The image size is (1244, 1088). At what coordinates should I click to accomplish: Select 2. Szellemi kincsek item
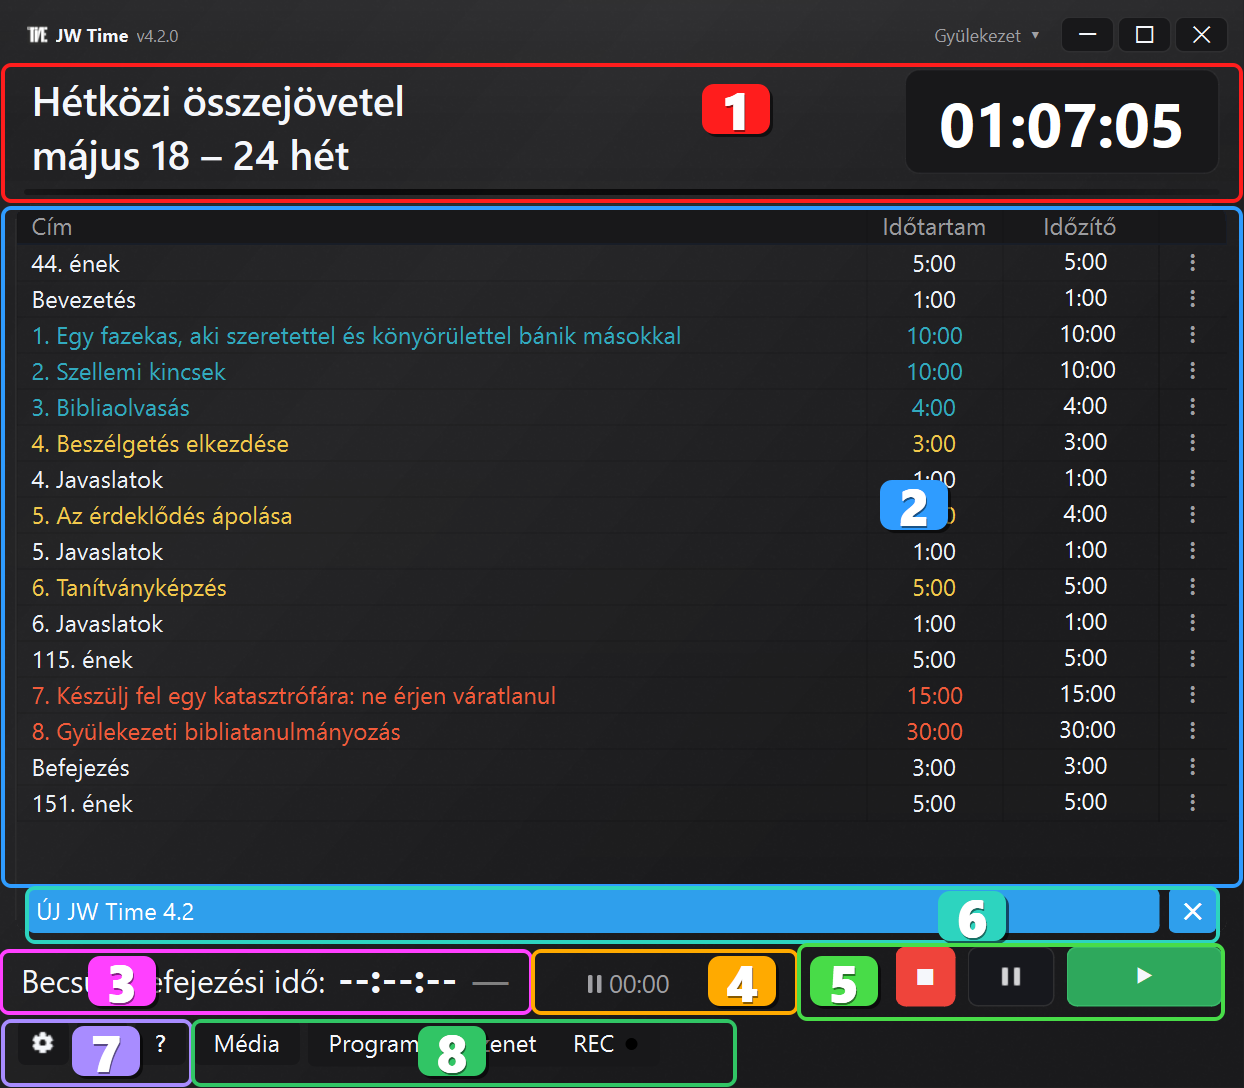pyautogui.click(x=129, y=372)
